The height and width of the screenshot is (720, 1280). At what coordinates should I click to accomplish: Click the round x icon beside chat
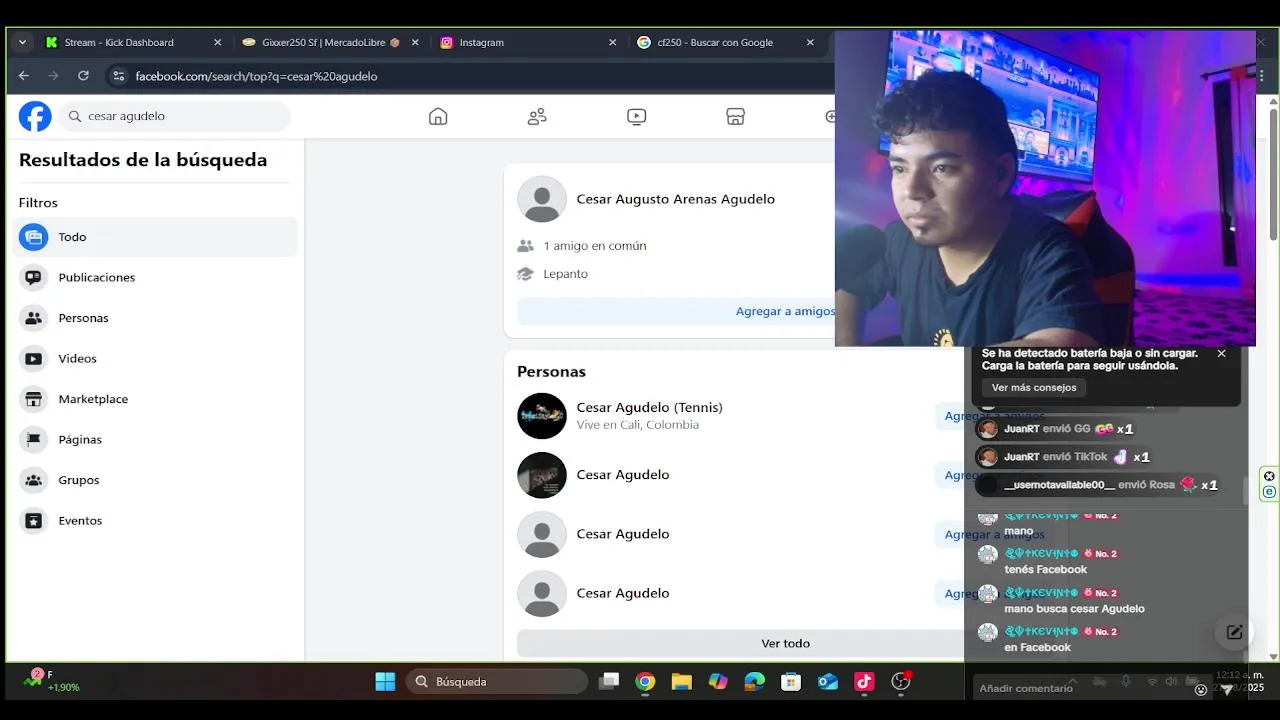click(1269, 476)
